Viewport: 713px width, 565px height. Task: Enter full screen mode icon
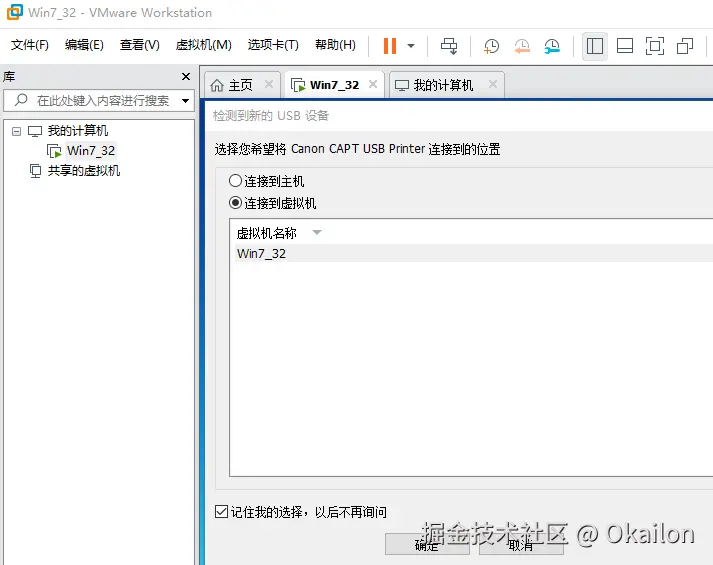(655, 45)
